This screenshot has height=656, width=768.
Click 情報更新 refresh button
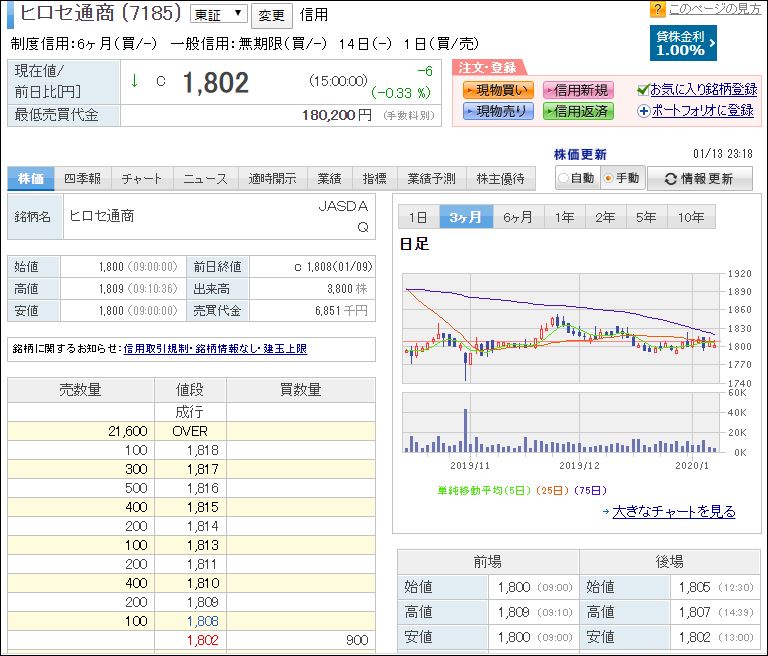pyautogui.click(x=700, y=178)
